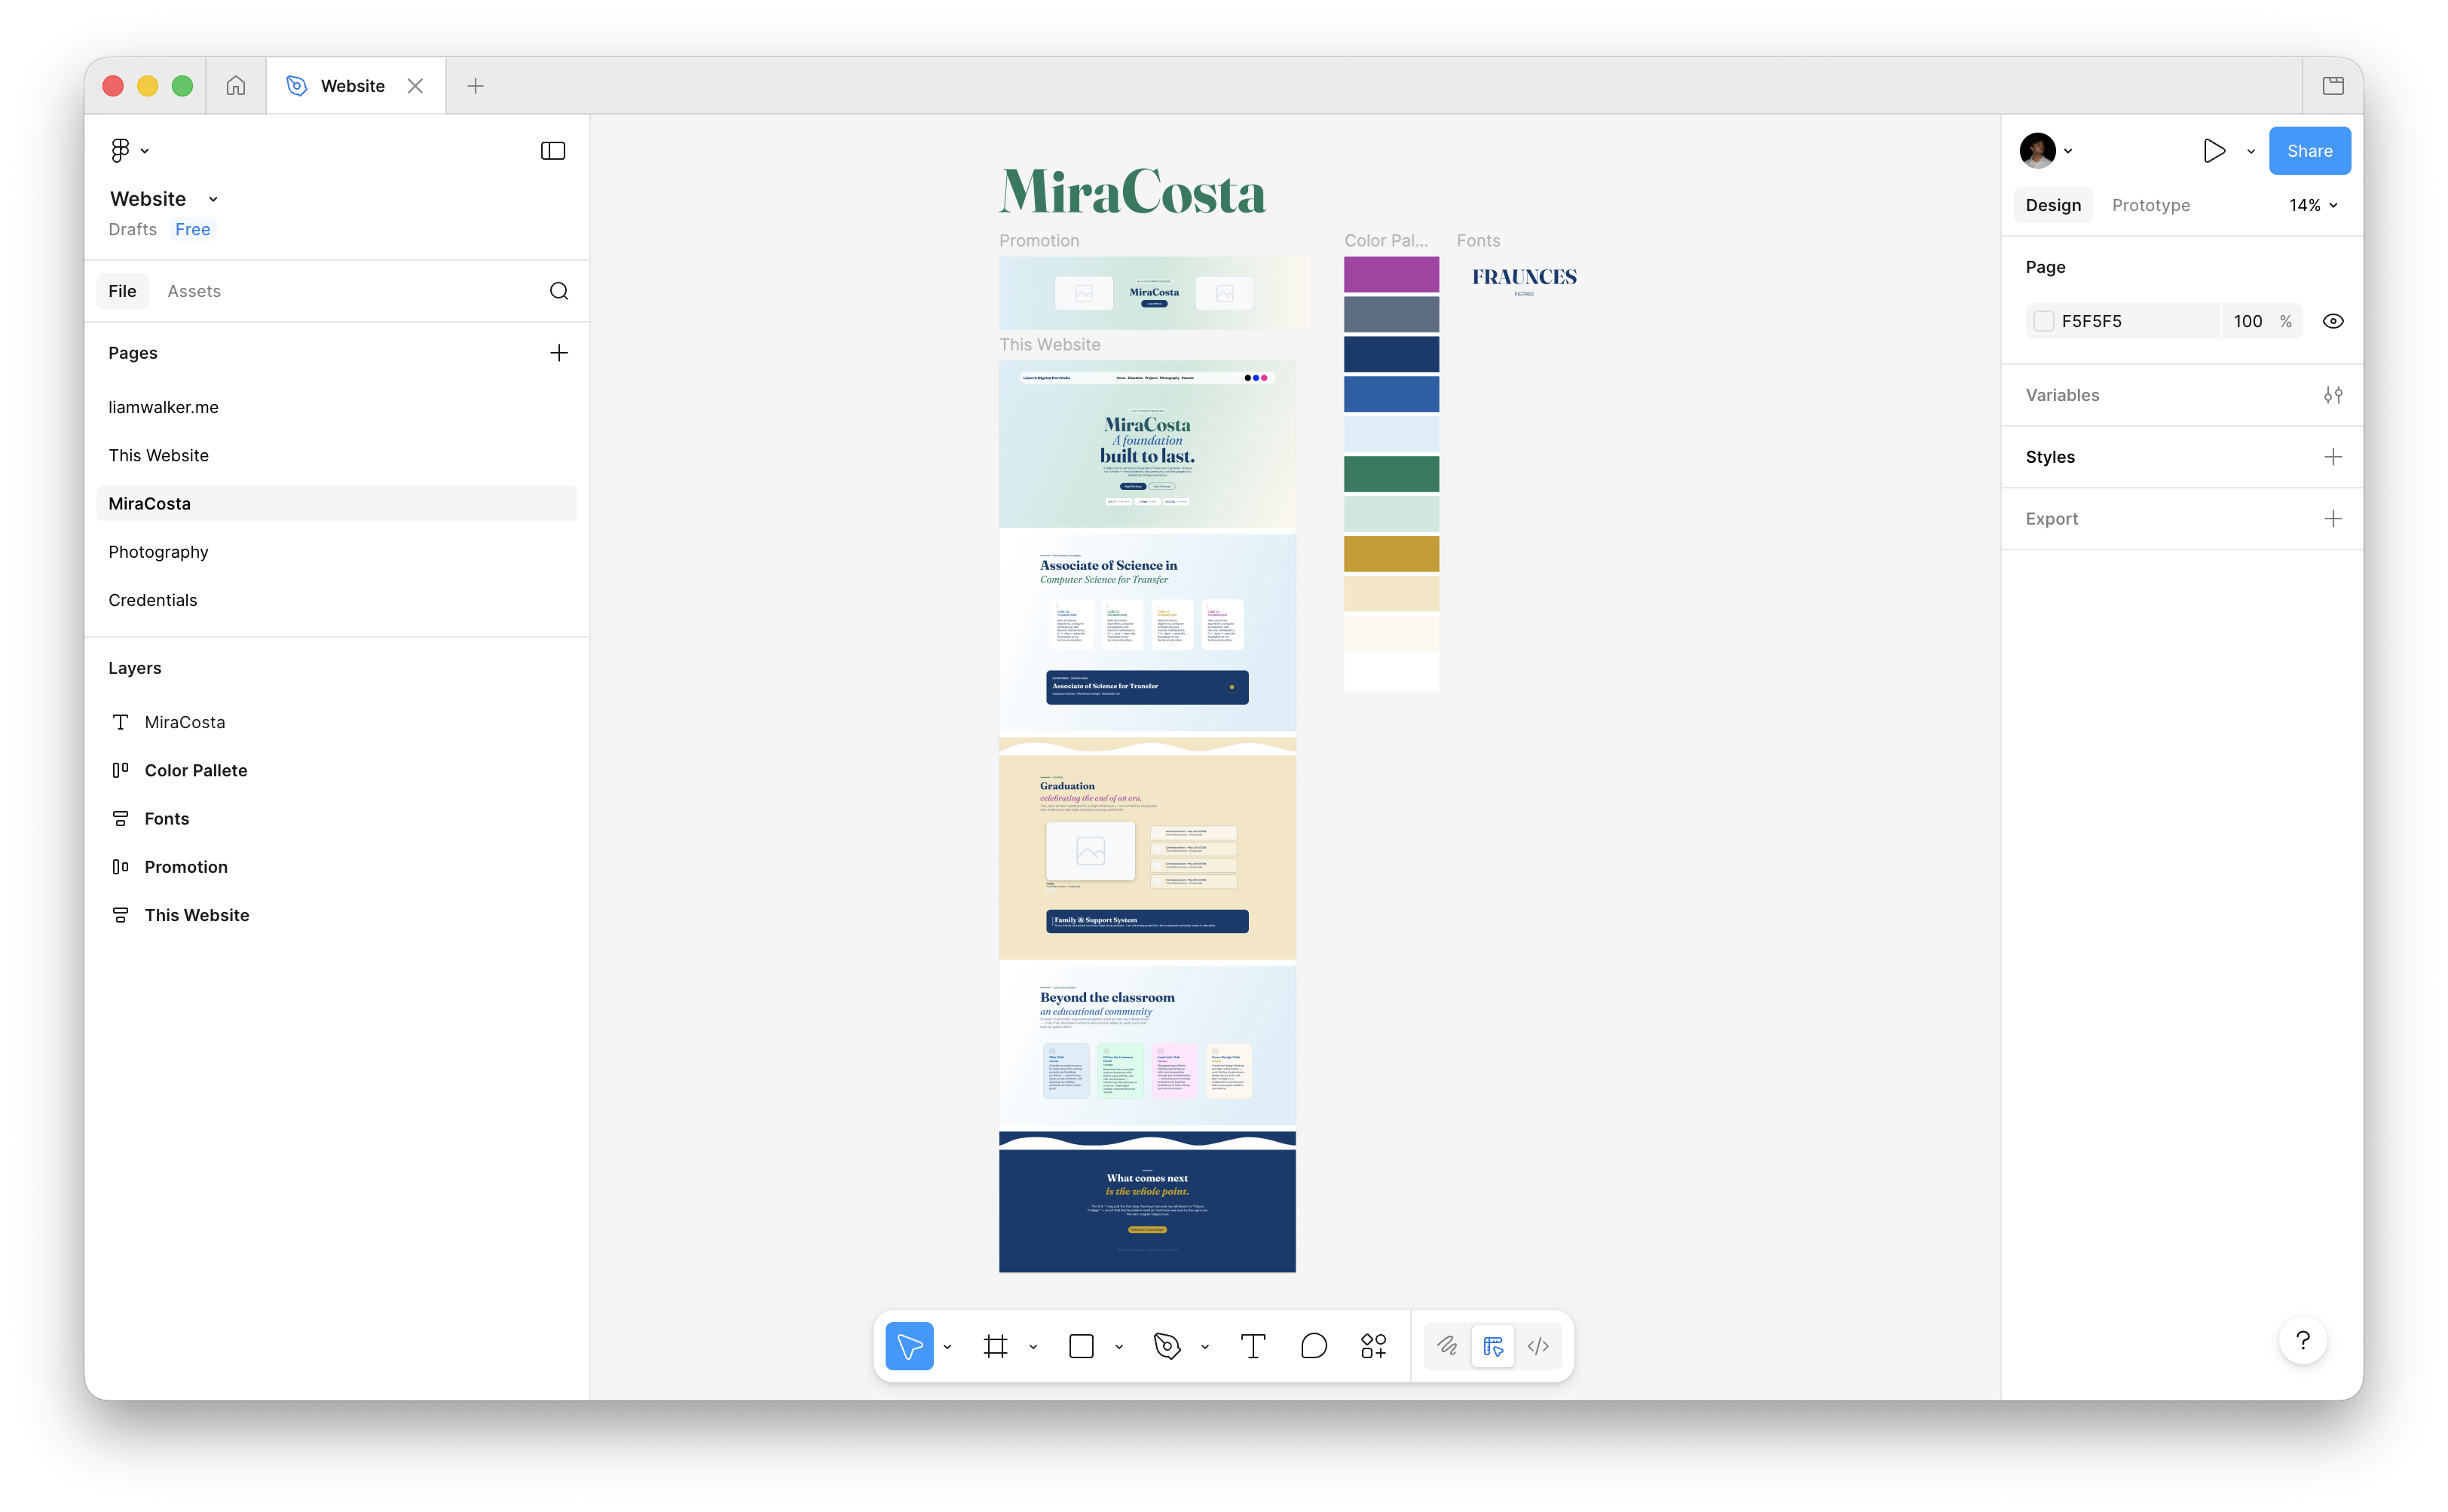
Task: Edit the 100 opacity field
Action: [x=2248, y=321]
